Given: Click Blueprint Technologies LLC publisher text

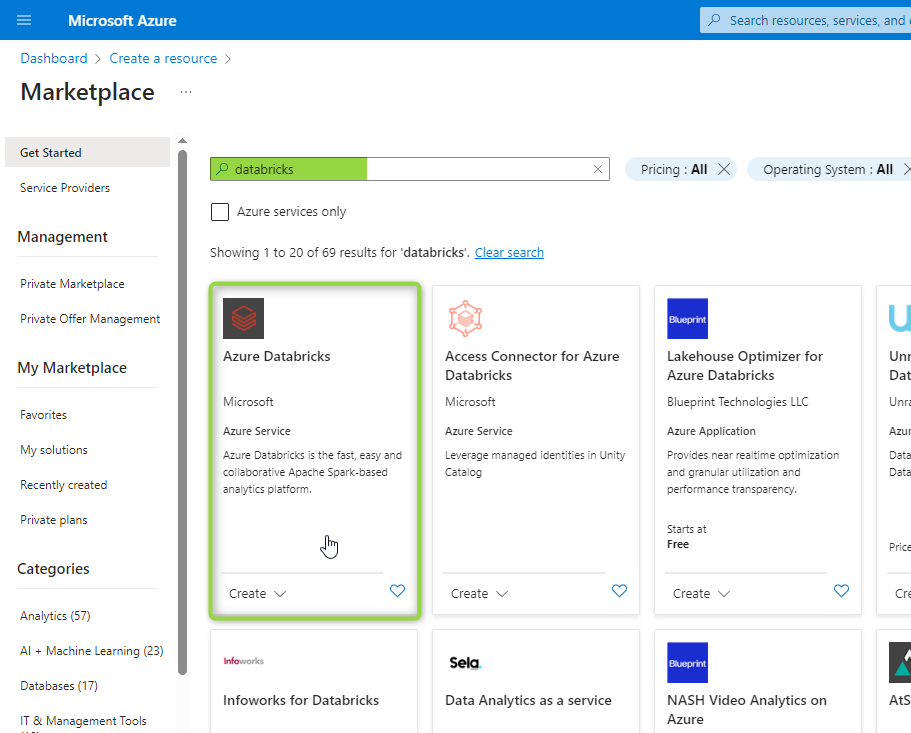Looking at the screenshot, I should pyautogui.click(x=737, y=402).
